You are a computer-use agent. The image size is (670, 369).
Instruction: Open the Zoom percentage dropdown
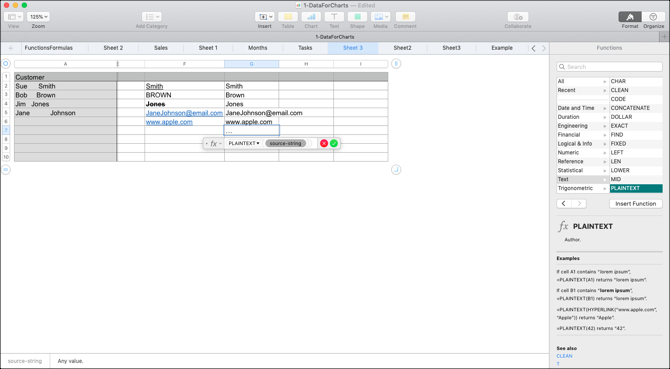38,17
